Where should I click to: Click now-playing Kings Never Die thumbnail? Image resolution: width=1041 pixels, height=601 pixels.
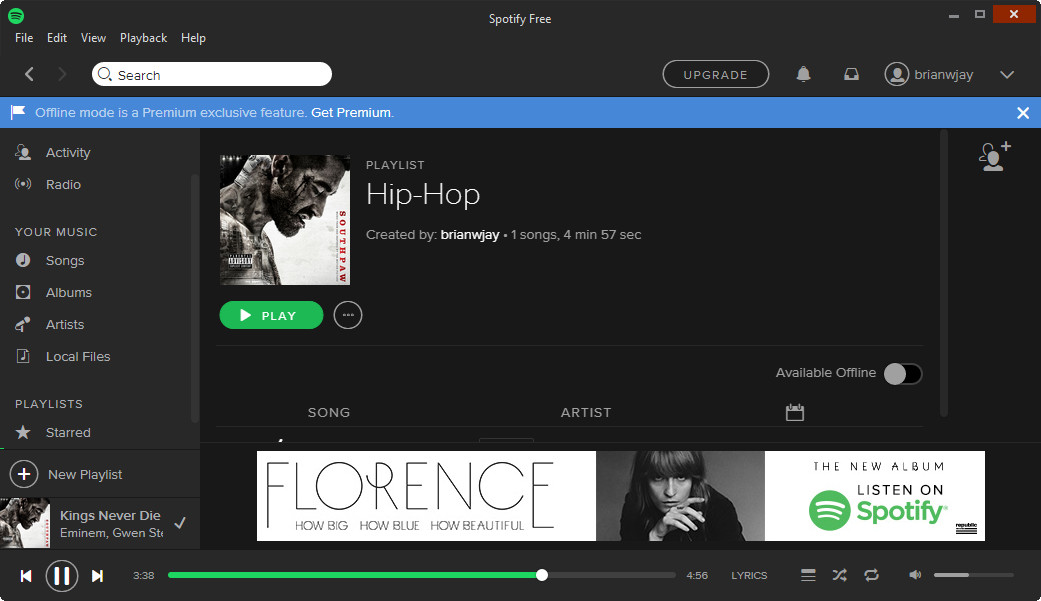click(25, 523)
